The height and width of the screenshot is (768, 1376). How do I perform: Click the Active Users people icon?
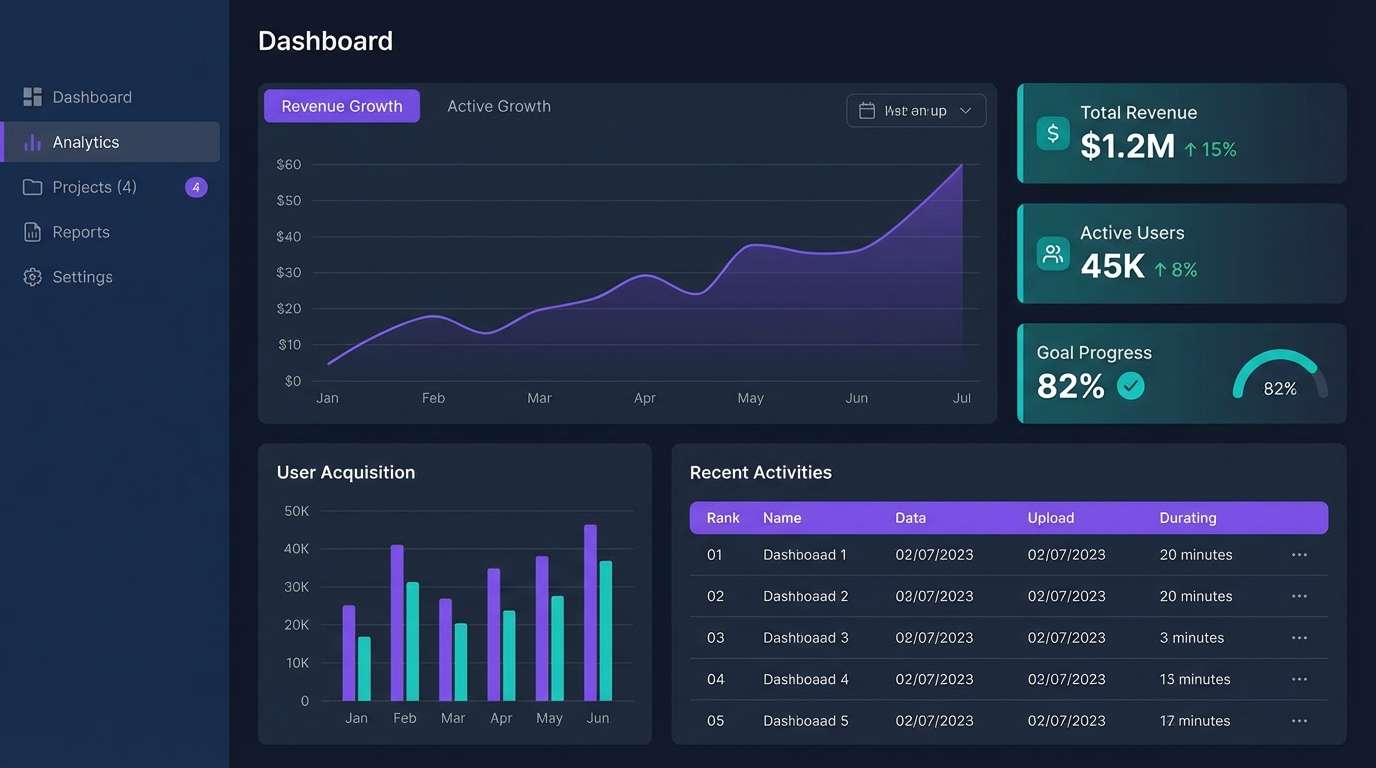tap(1052, 253)
